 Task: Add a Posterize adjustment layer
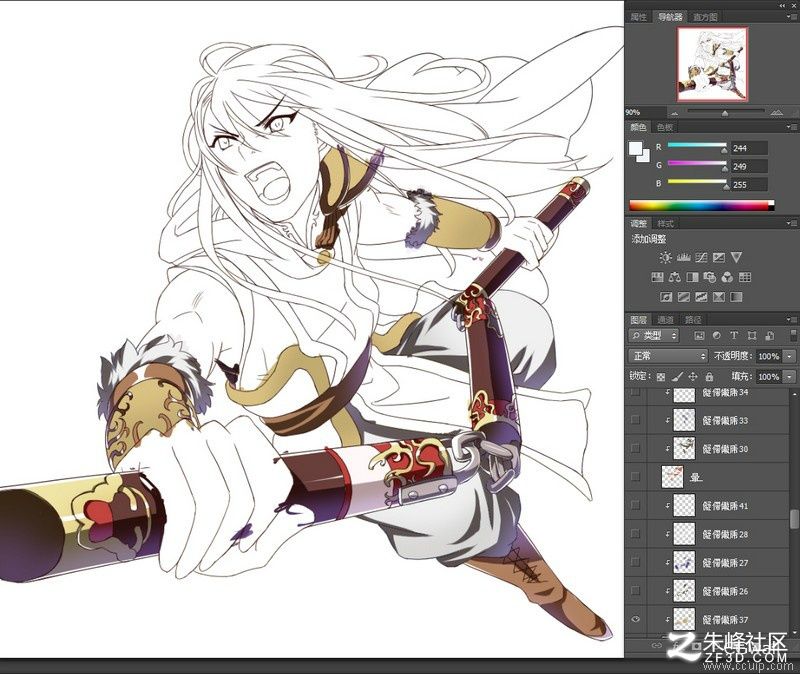(x=684, y=296)
